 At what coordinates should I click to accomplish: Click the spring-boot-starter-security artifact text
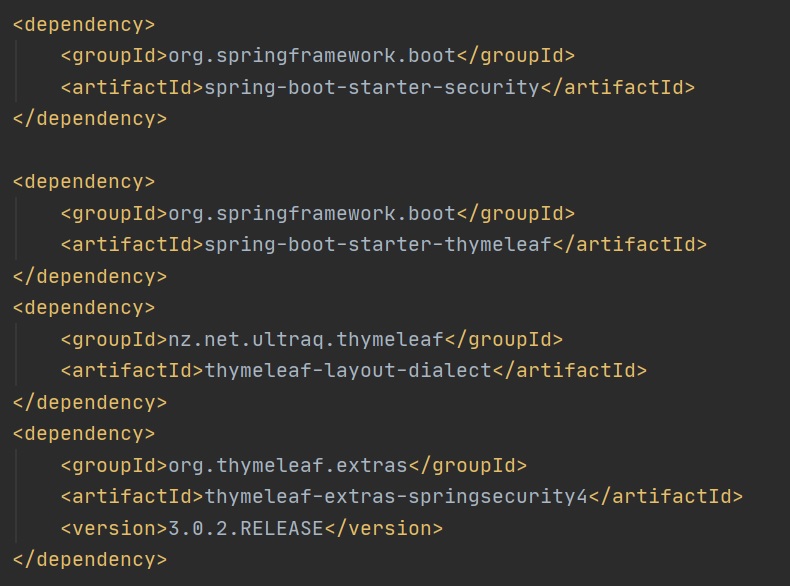(x=372, y=87)
